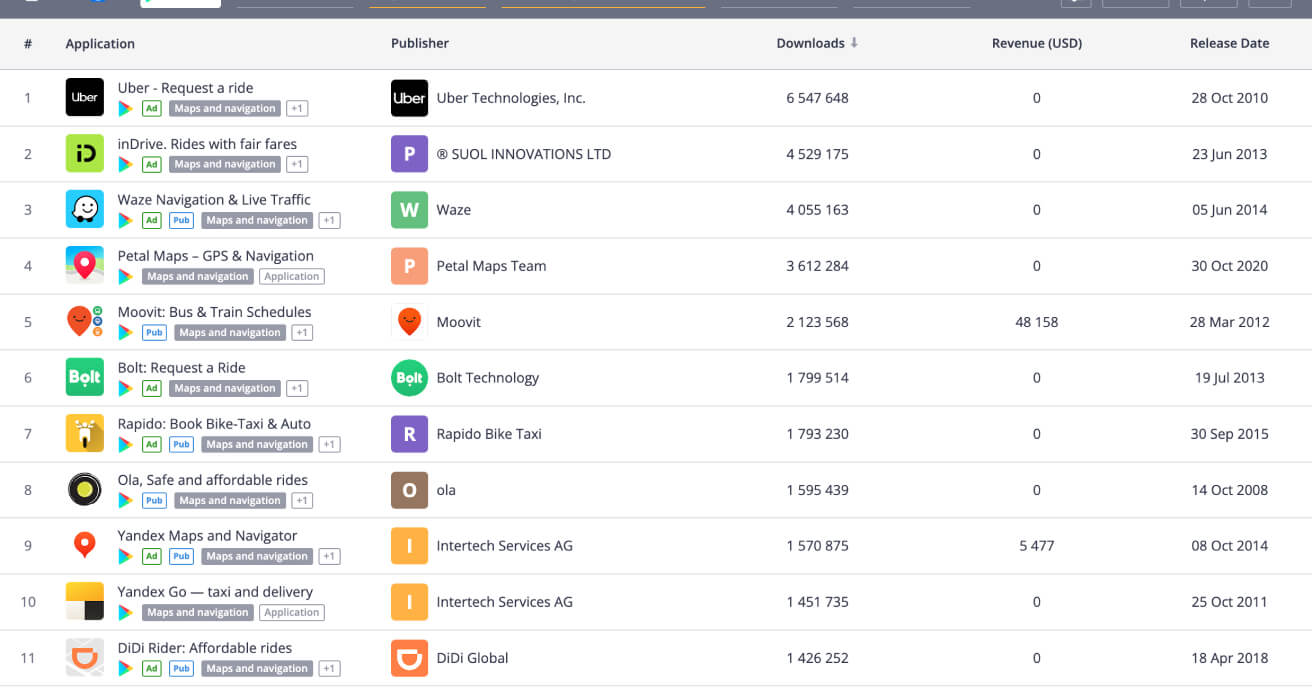
Task: Expand the +1 tag on Waze row
Action: click(329, 221)
